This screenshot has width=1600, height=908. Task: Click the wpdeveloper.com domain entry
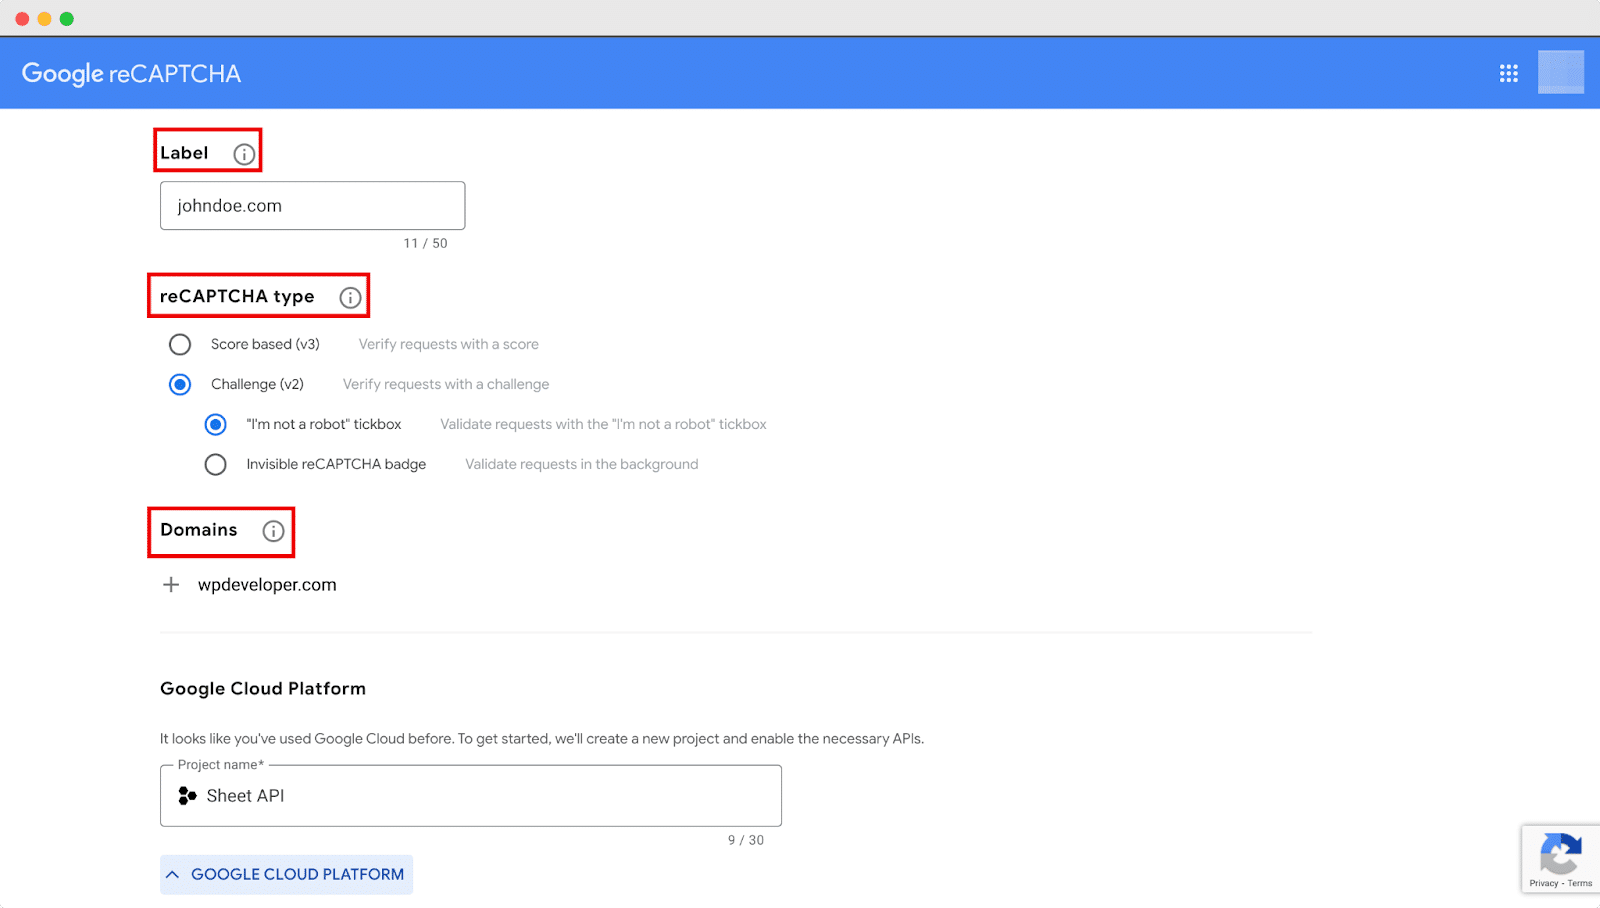(268, 584)
